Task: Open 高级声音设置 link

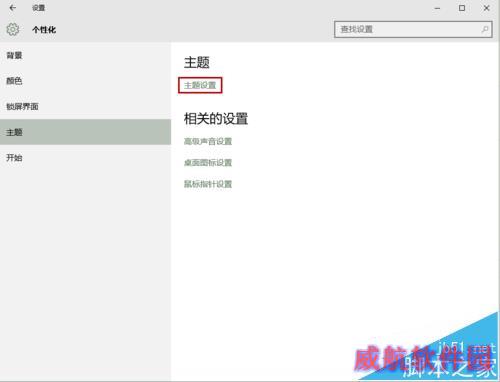Action: click(x=208, y=141)
